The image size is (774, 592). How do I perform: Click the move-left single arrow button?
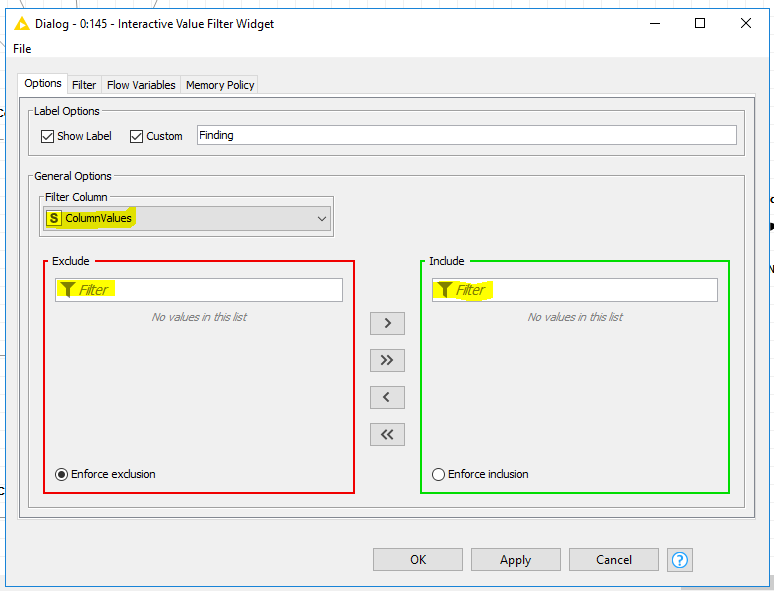point(387,397)
